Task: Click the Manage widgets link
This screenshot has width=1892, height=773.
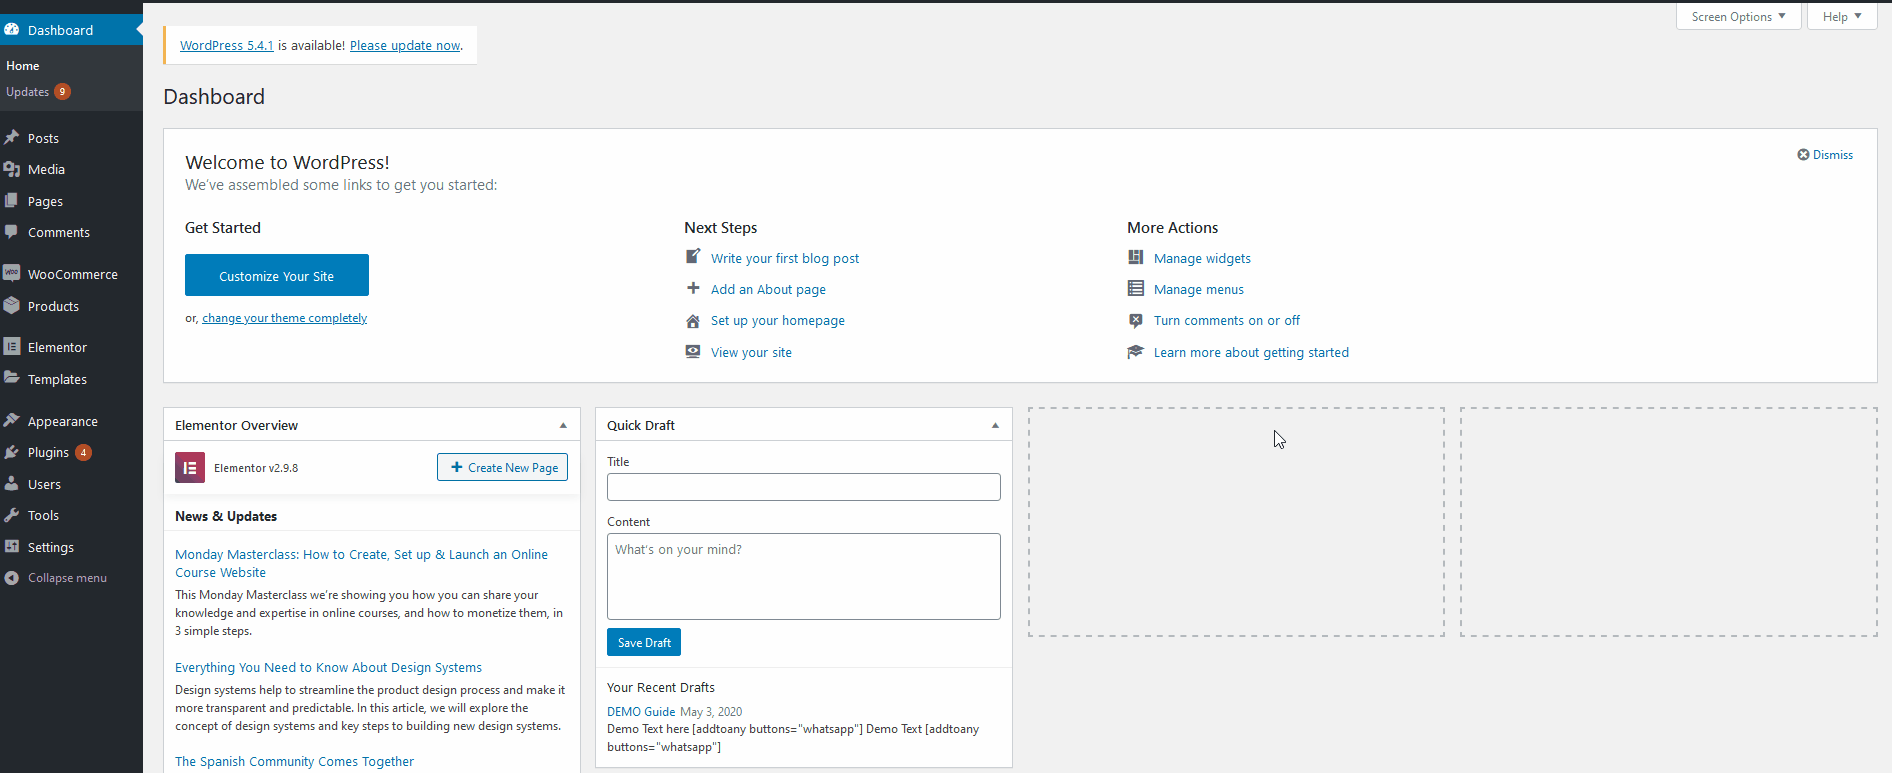Action: coord(1202,259)
